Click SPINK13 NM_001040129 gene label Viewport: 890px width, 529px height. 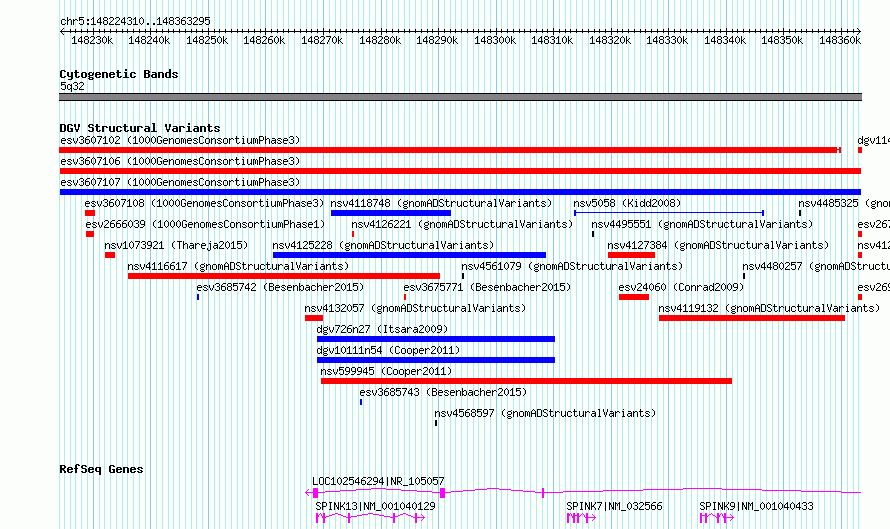pyautogui.click(x=376, y=506)
